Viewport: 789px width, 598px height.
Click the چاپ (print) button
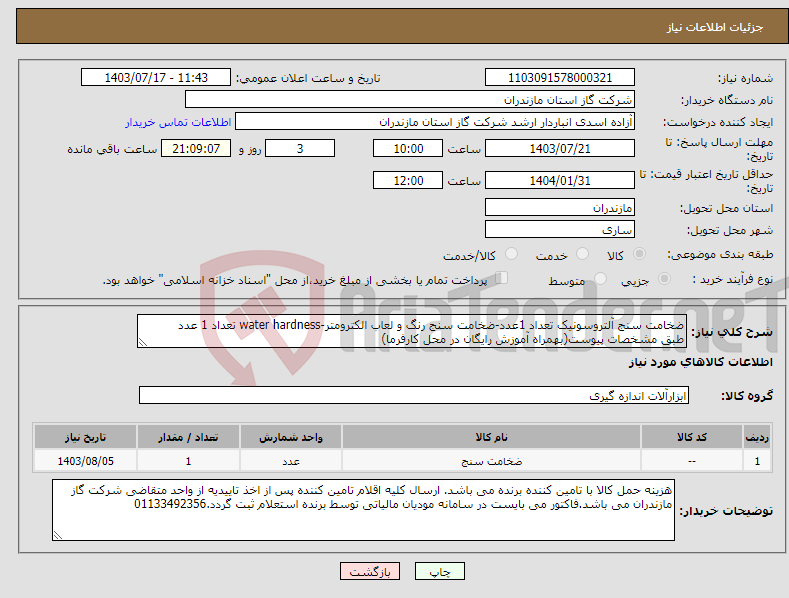(440, 571)
